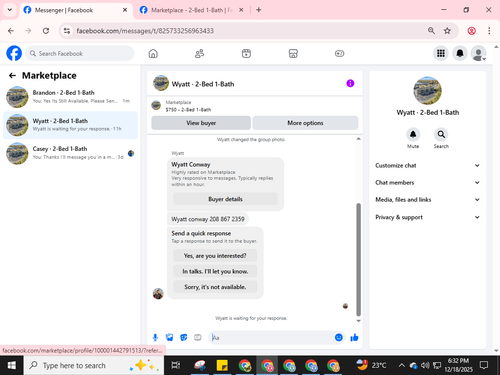
Task: Click the message input field
Action: click(272, 338)
